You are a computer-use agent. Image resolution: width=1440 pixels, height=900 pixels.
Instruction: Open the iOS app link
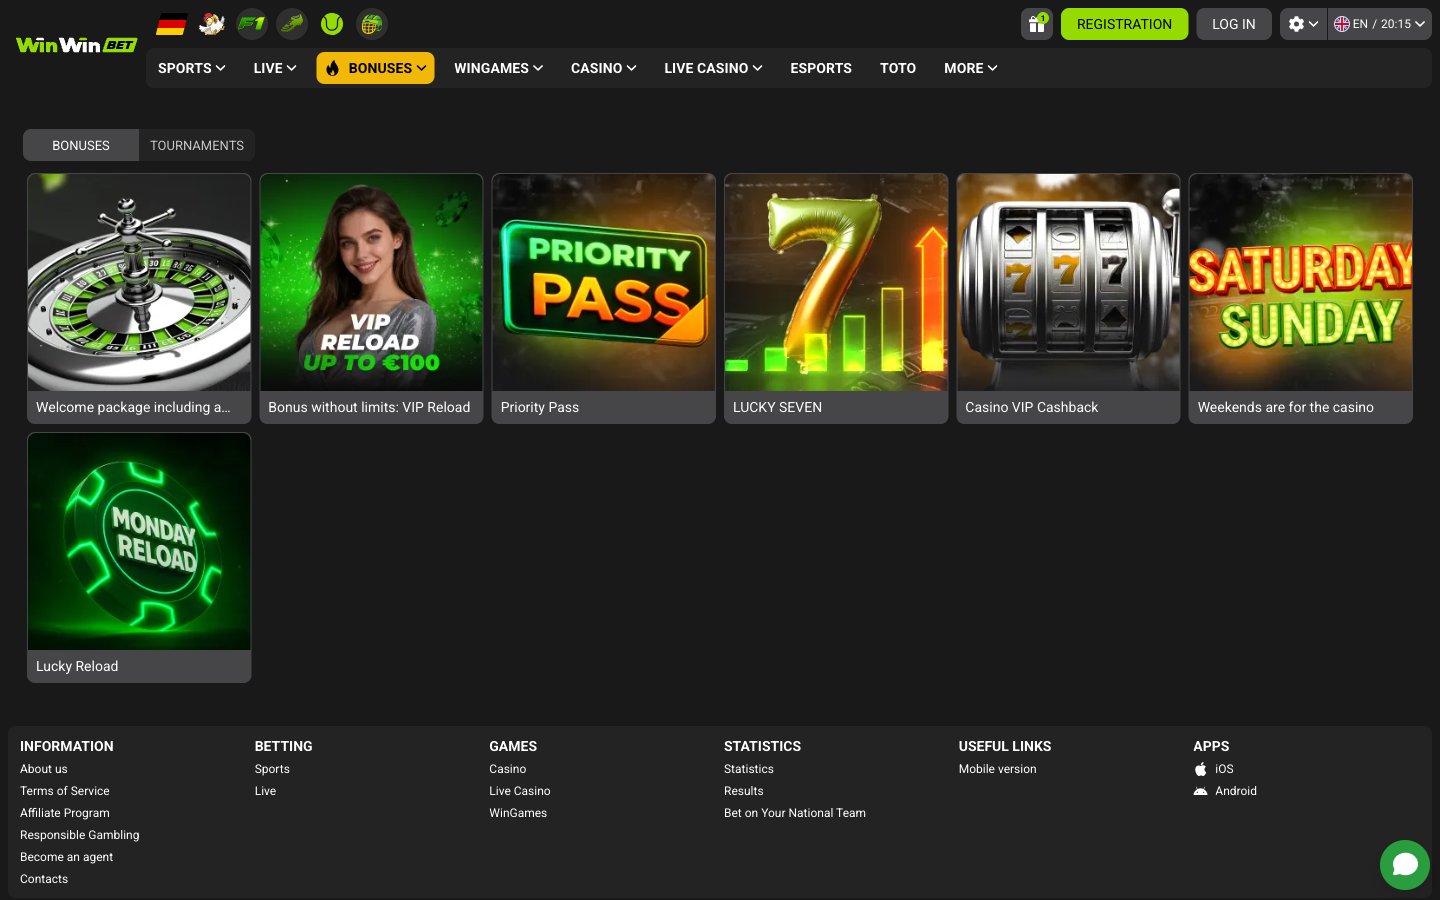1224,769
